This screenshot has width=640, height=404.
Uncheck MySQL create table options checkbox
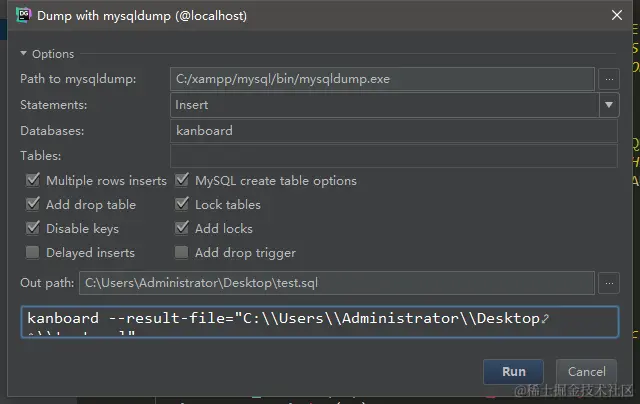[x=182, y=180]
